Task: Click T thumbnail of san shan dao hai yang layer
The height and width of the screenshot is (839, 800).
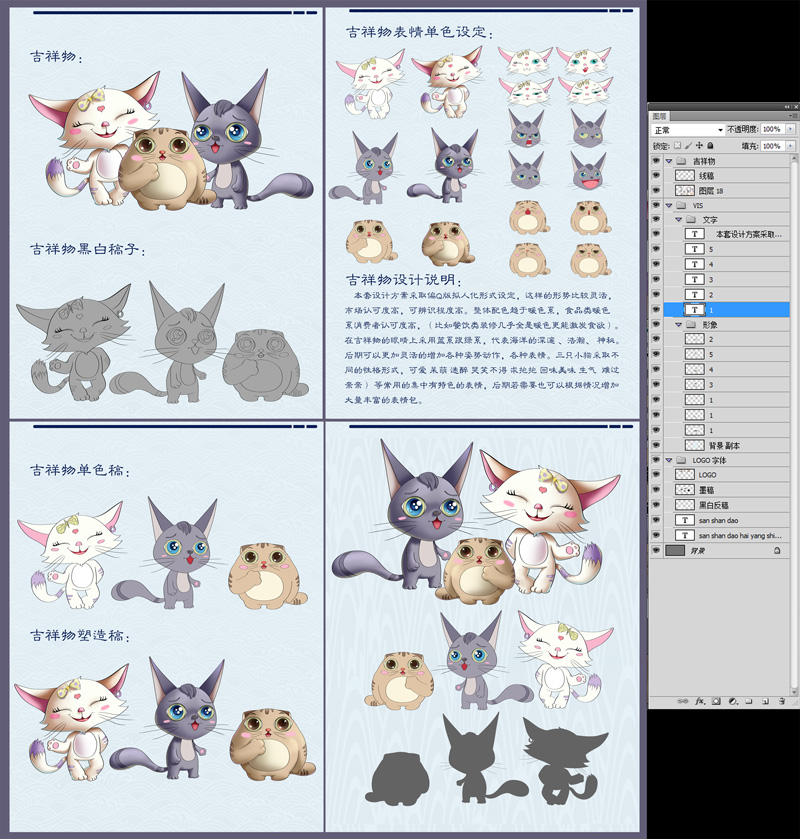Action: pyautogui.click(x=685, y=535)
